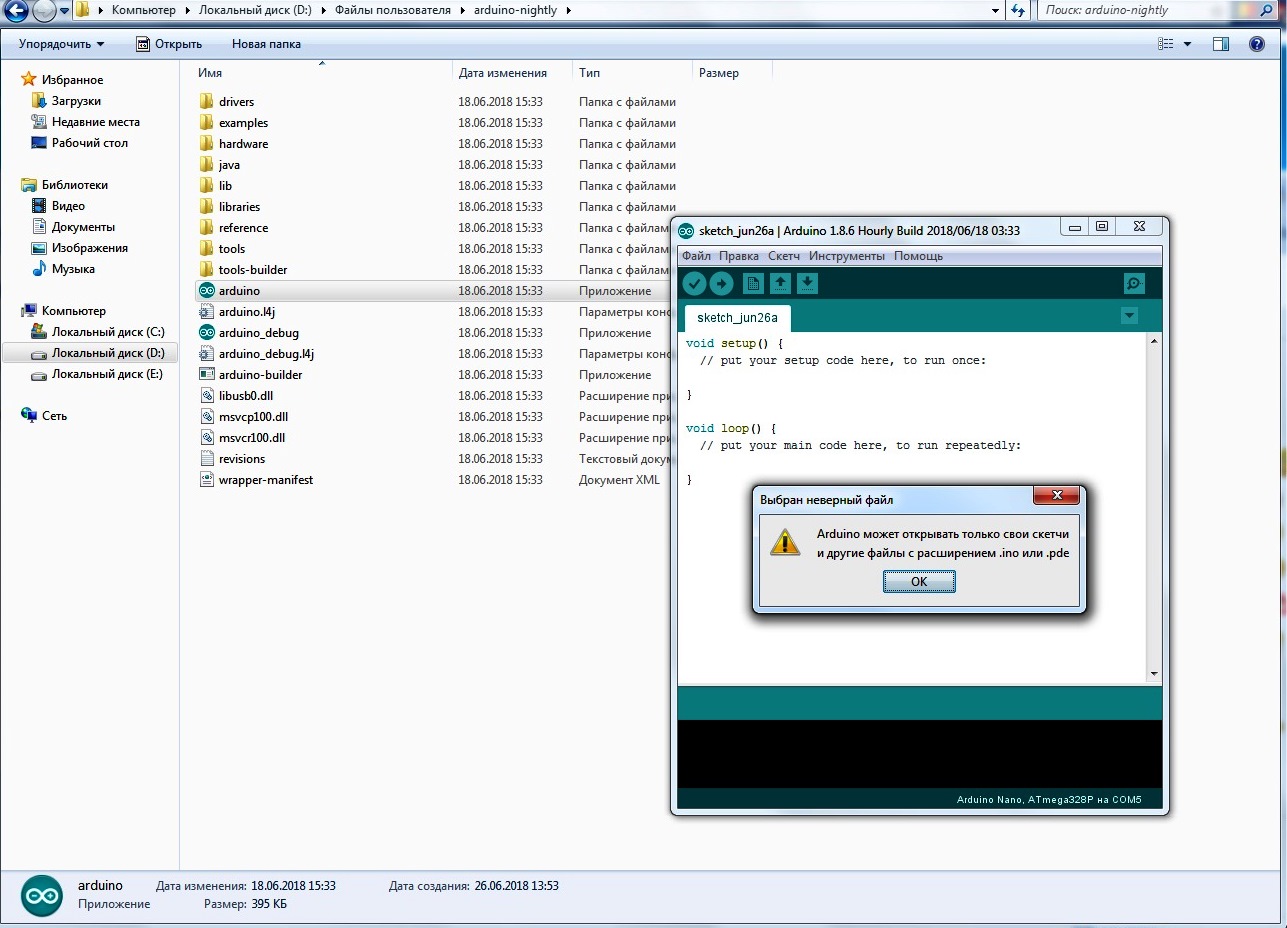Viewport: 1287px width, 928px height.
Task: Open Рабочий стол in the sidebar
Action: click(89, 143)
